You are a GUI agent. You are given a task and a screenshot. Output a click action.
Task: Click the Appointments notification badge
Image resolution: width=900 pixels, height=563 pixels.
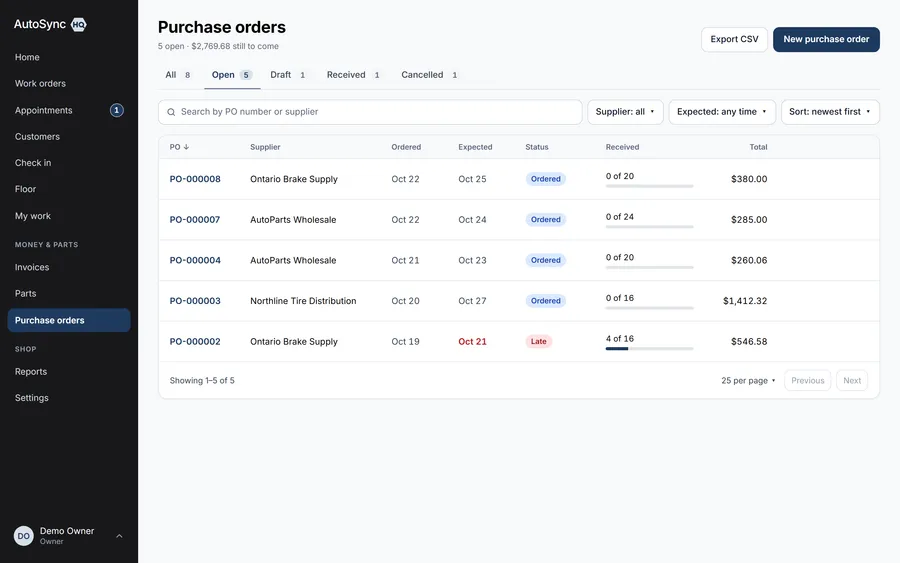[x=117, y=110]
